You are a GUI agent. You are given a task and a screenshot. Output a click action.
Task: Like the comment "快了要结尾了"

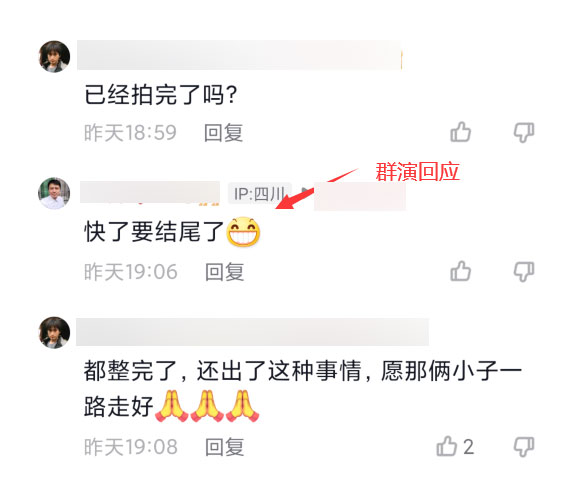pyautogui.click(x=461, y=271)
